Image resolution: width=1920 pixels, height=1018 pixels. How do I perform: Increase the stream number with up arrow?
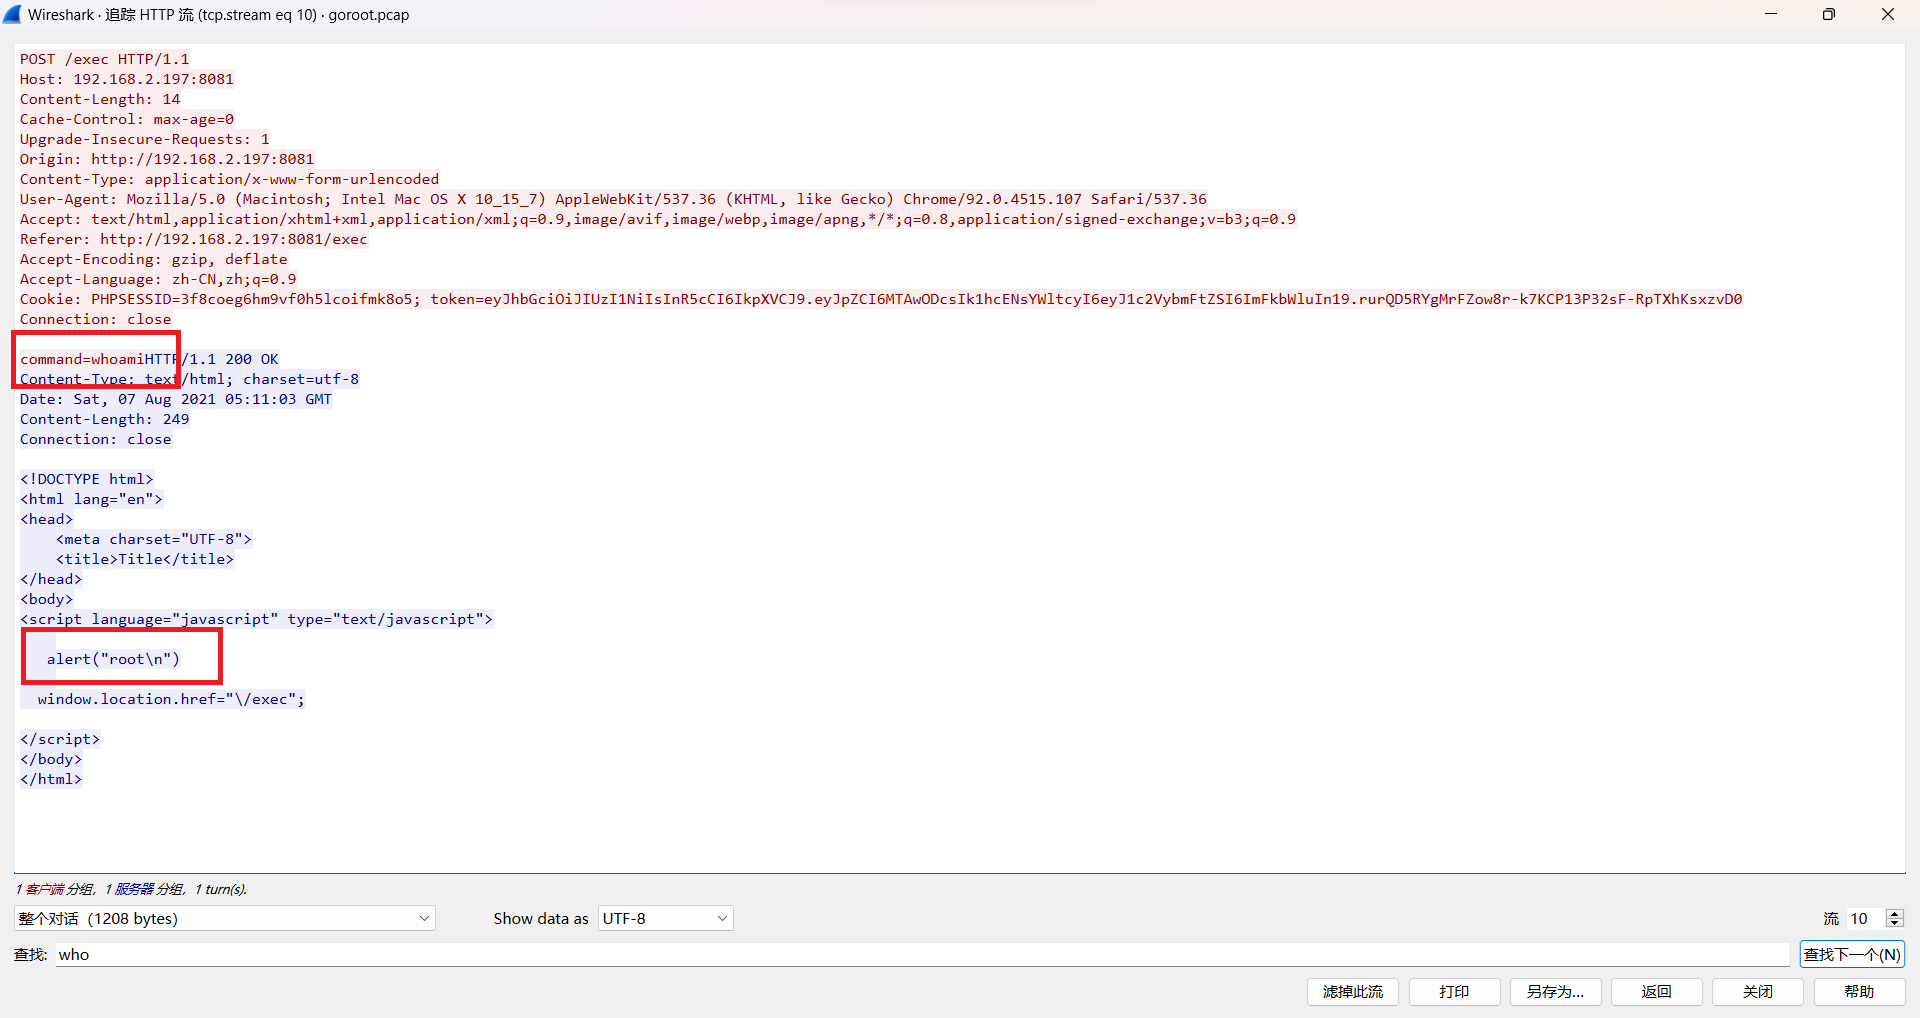(x=1894, y=913)
